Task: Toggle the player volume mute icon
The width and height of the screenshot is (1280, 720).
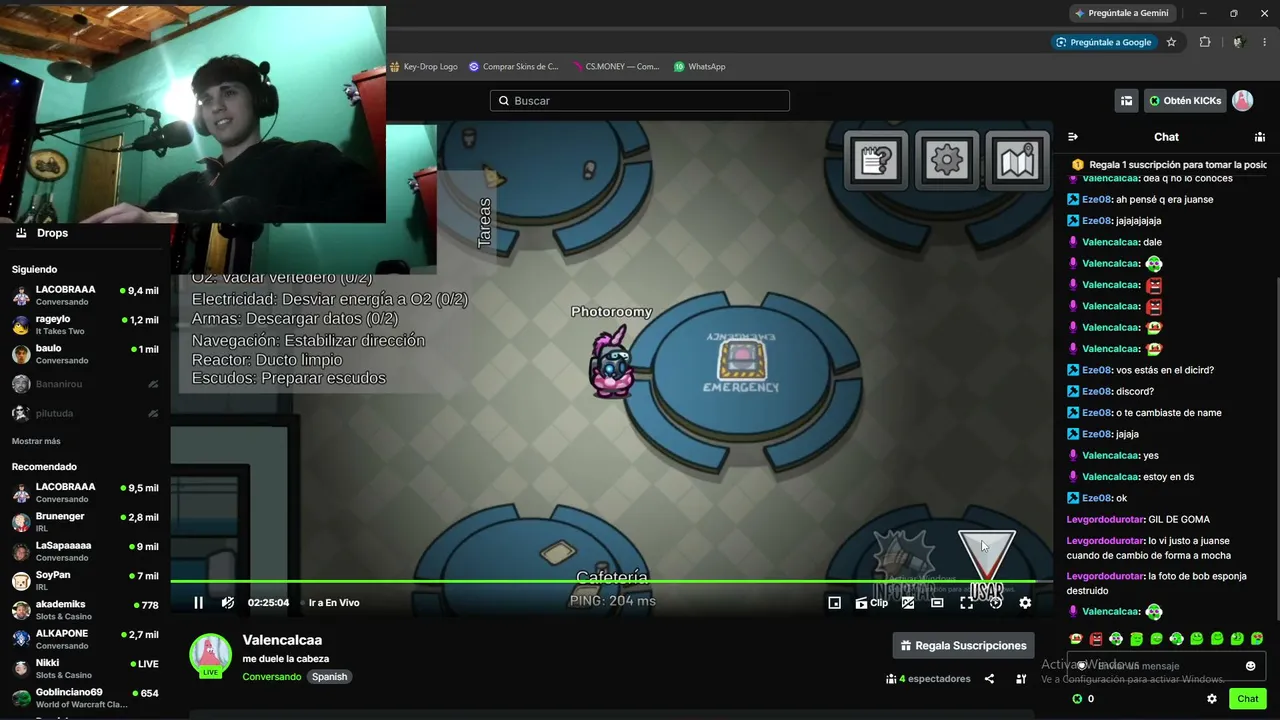Action: [x=228, y=602]
